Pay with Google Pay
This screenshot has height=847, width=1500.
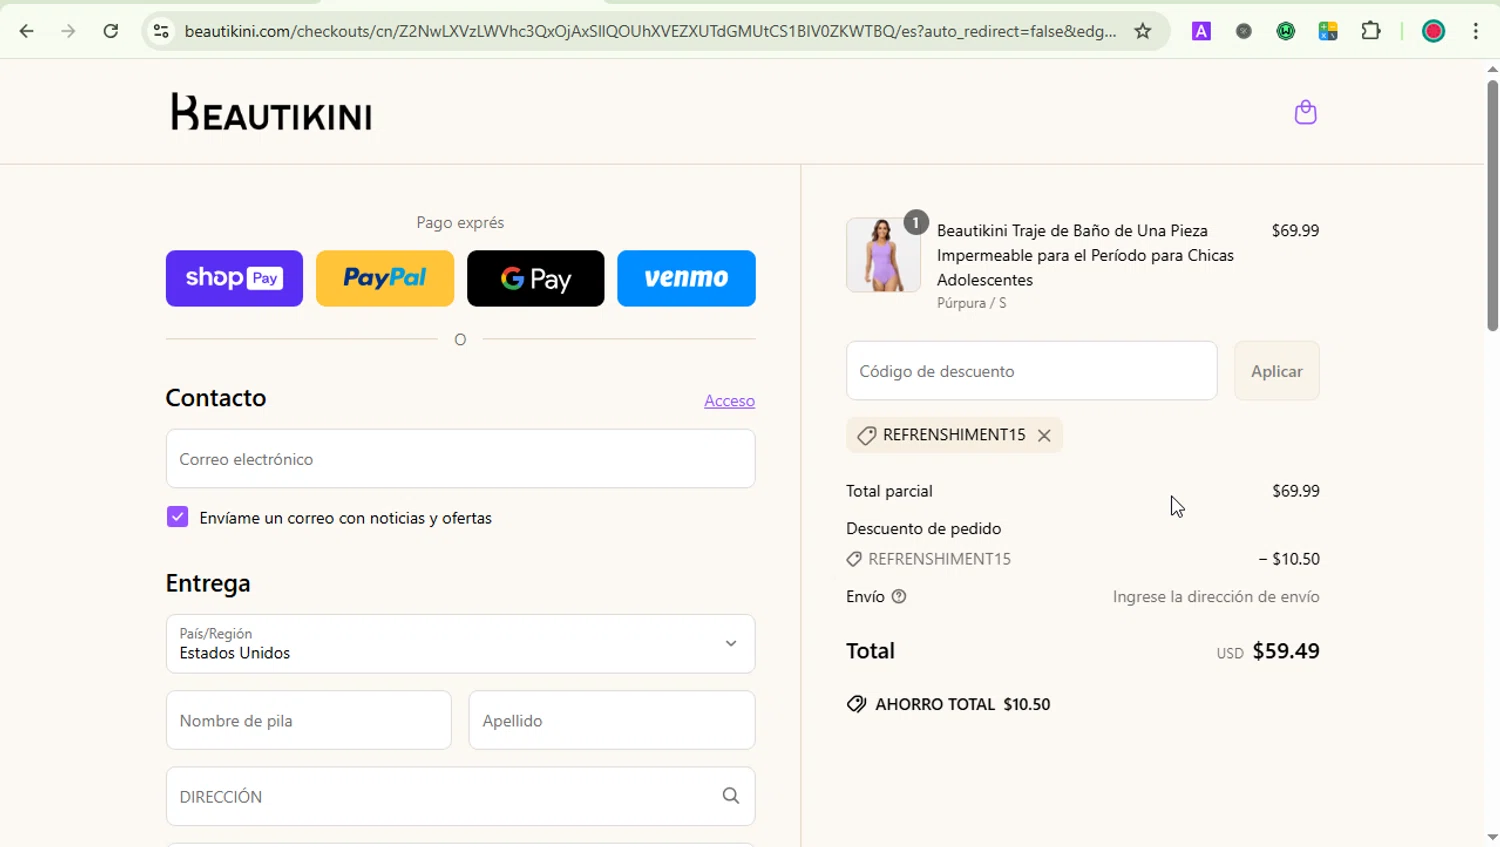point(536,278)
